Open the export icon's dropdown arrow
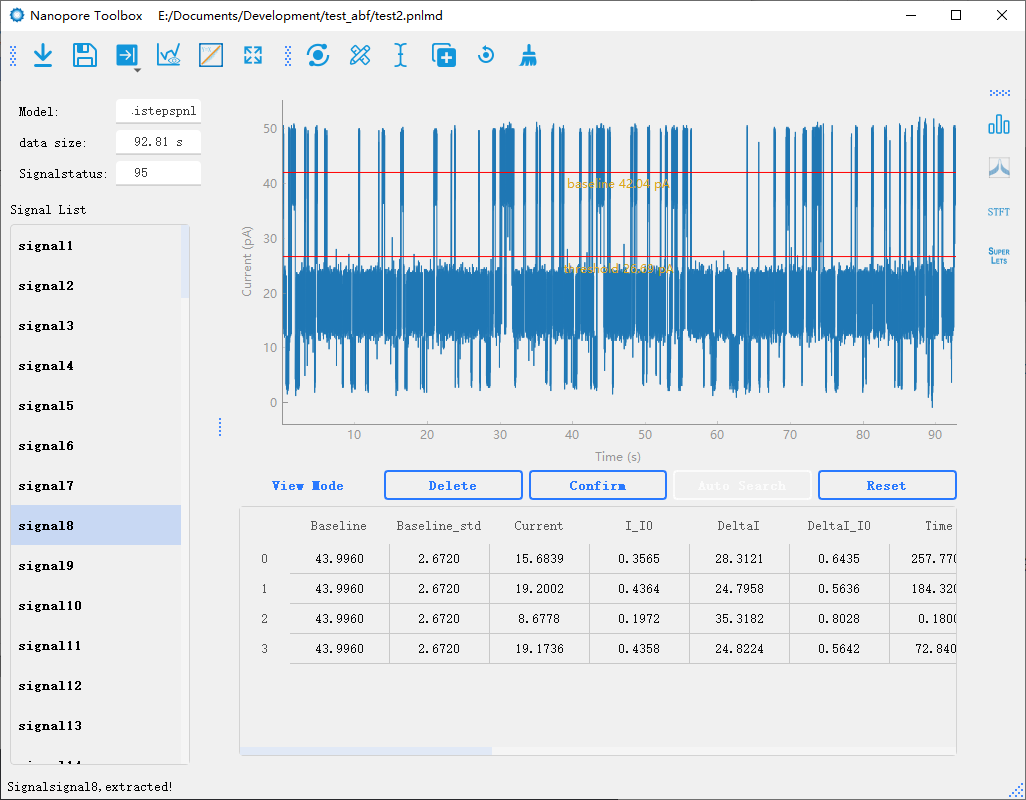The height and width of the screenshot is (800, 1026). pyautogui.click(x=137, y=70)
